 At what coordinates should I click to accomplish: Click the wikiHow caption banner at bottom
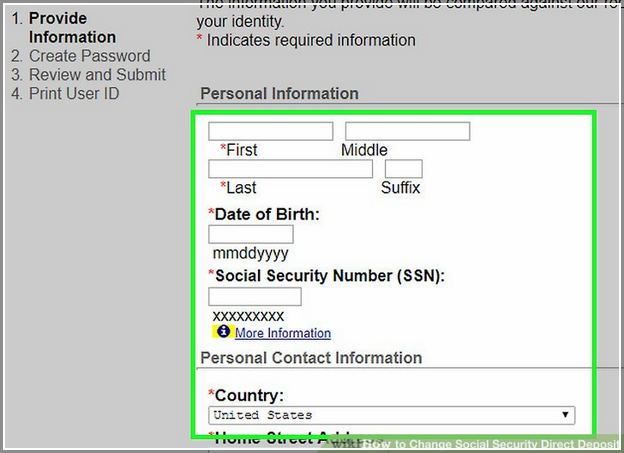tap(474, 443)
